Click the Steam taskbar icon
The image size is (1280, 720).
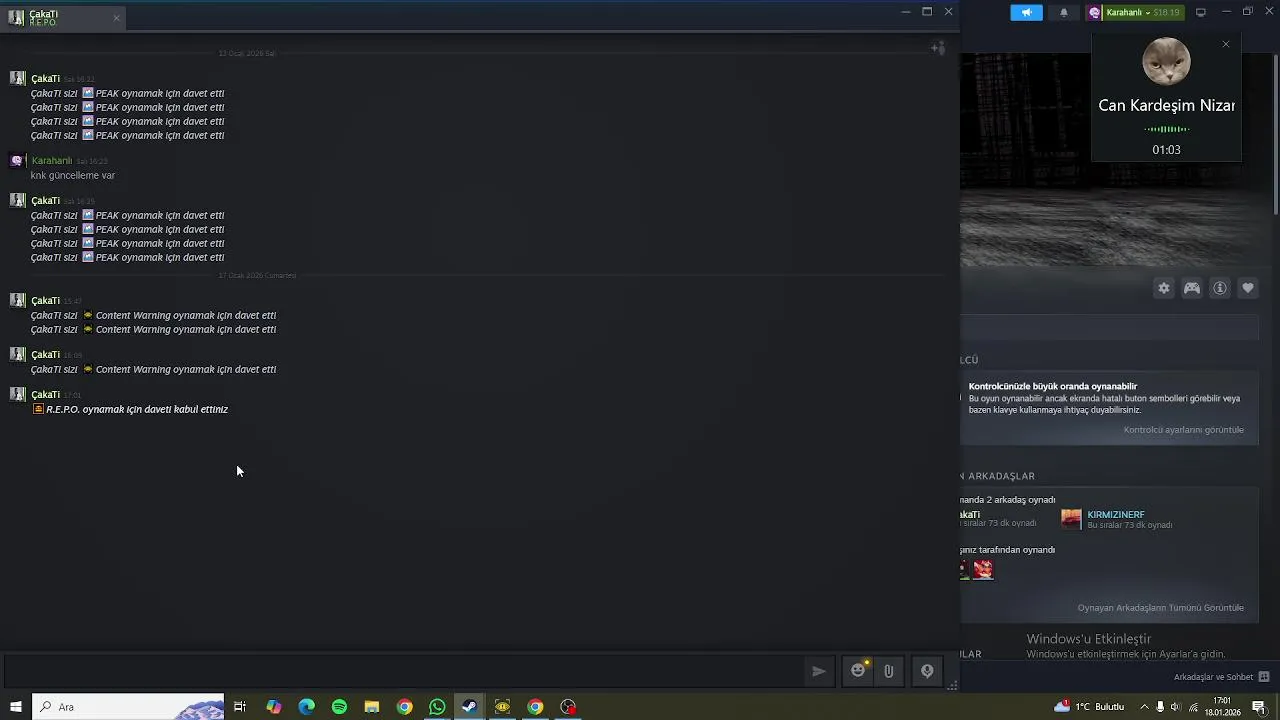coord(469,707)
